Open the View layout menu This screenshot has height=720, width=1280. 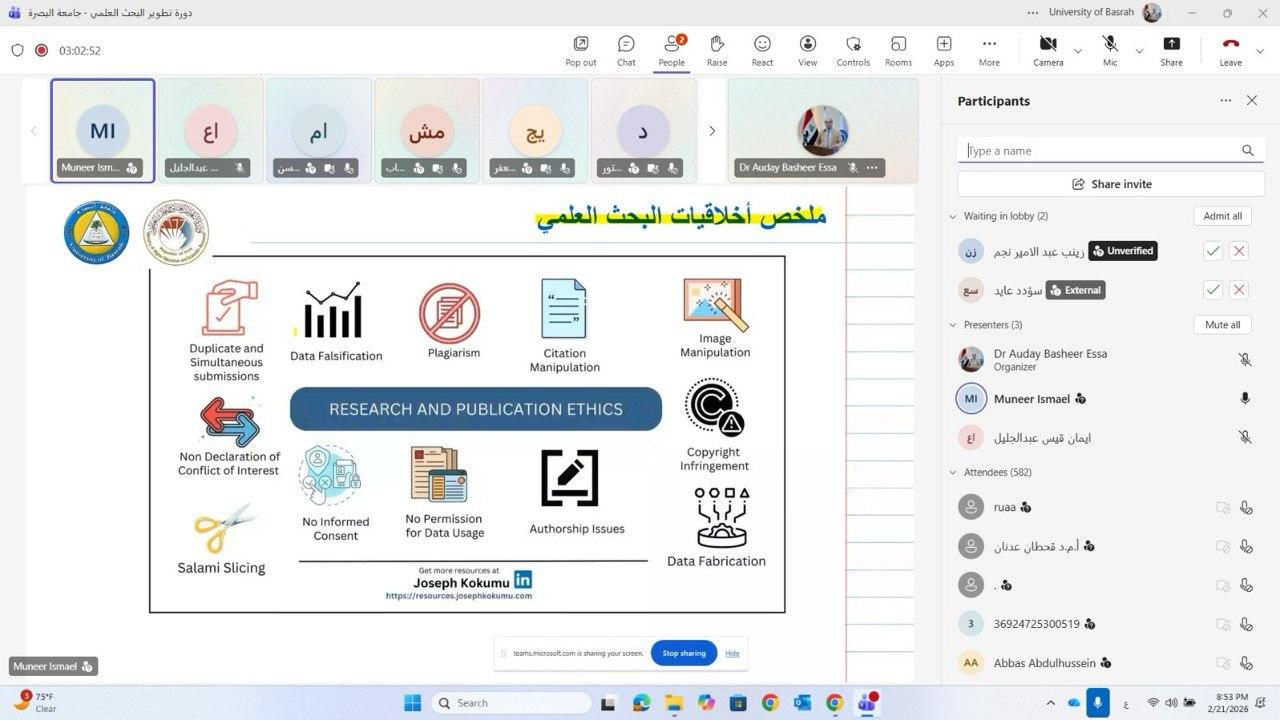tap(807, 50)
